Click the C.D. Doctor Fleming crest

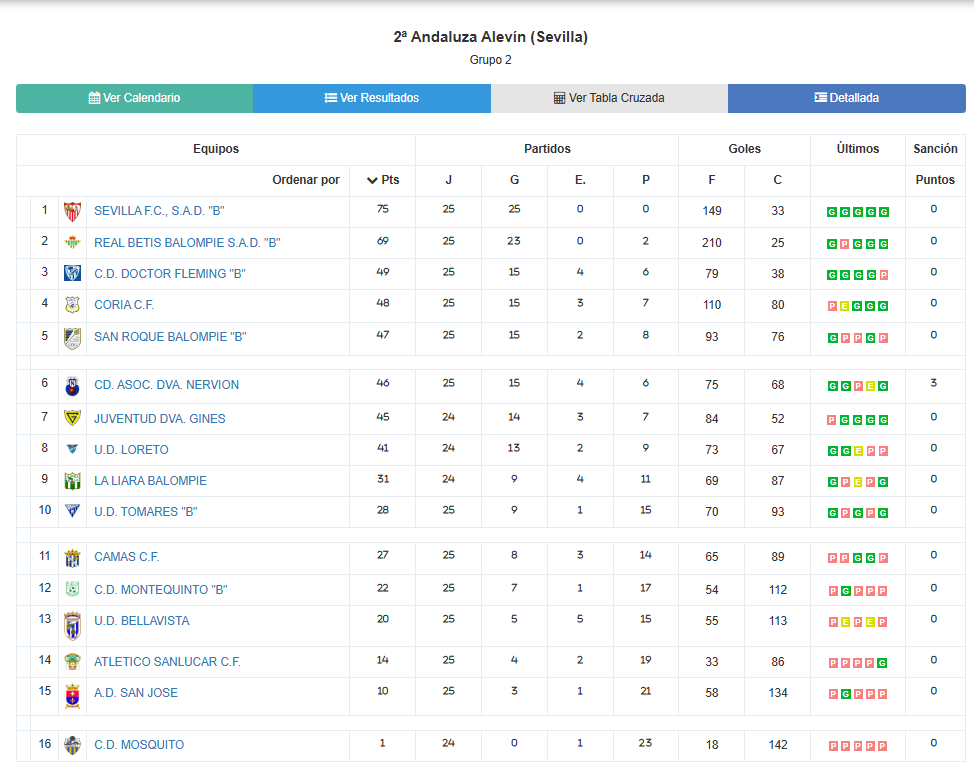pos(72,273)
